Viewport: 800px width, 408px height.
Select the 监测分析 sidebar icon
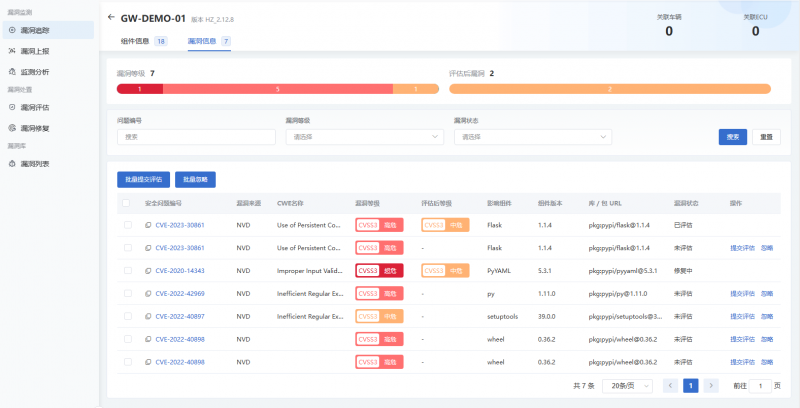tap(11, 72)
